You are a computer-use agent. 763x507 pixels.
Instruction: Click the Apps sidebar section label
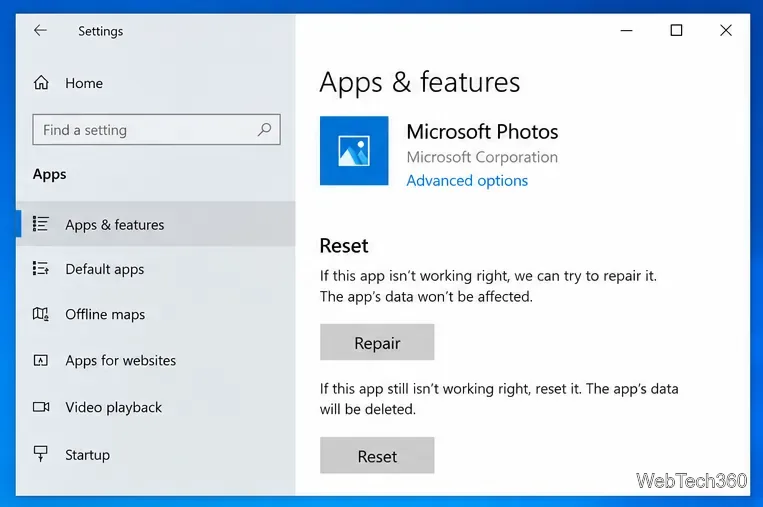pyautogui.click(x=50, y=174)
